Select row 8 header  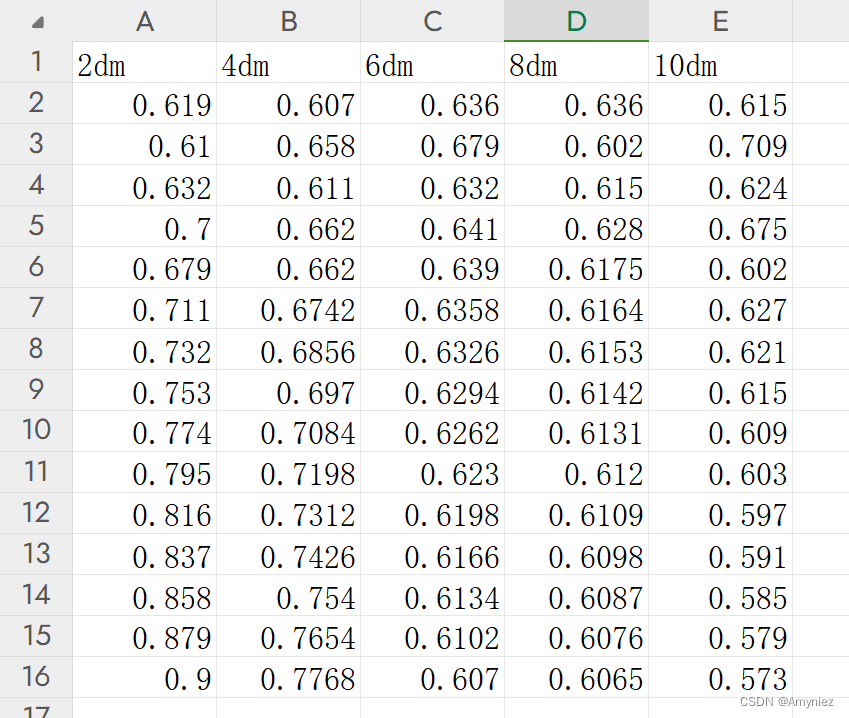coord(36,349)
